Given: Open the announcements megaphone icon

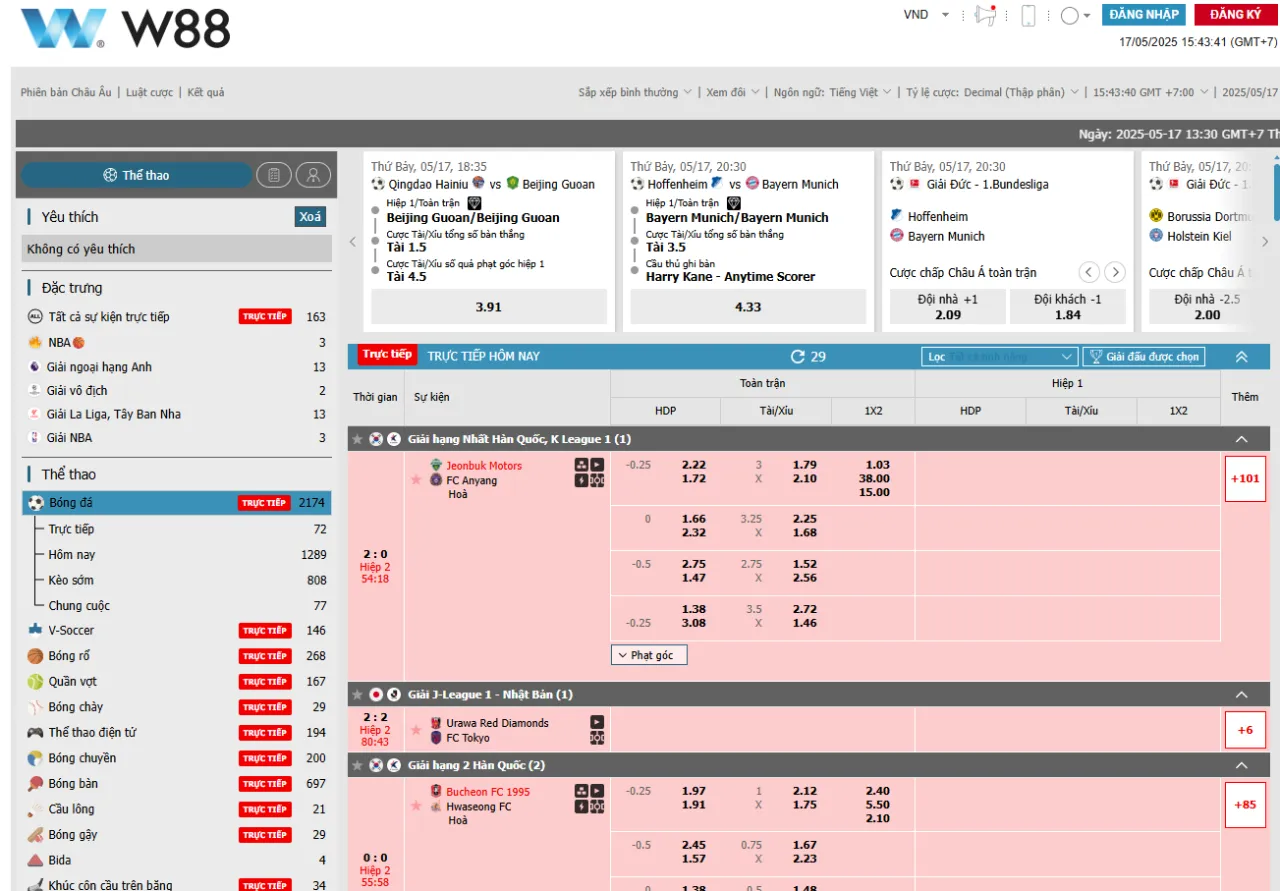Looking at the screenshot, I should click(985, 15).
